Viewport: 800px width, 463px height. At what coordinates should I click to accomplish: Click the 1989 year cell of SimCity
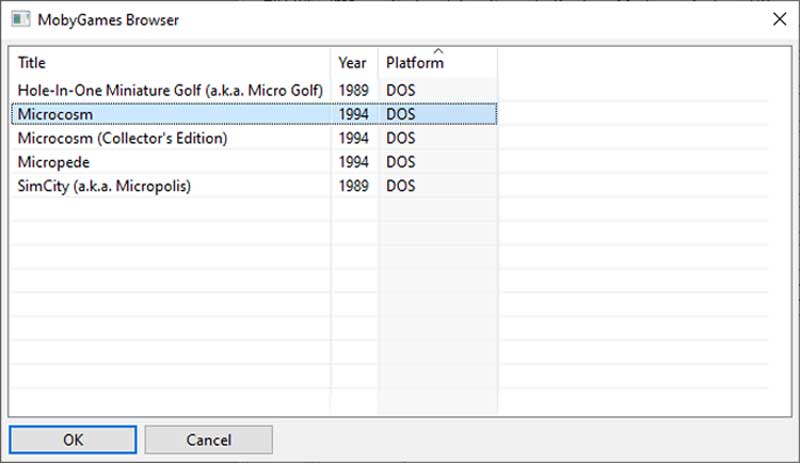tap(354, 186)
